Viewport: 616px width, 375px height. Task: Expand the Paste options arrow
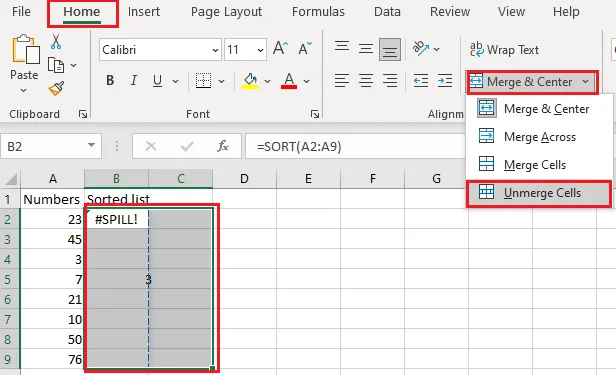pyautogui.click(x=24, y=91)
